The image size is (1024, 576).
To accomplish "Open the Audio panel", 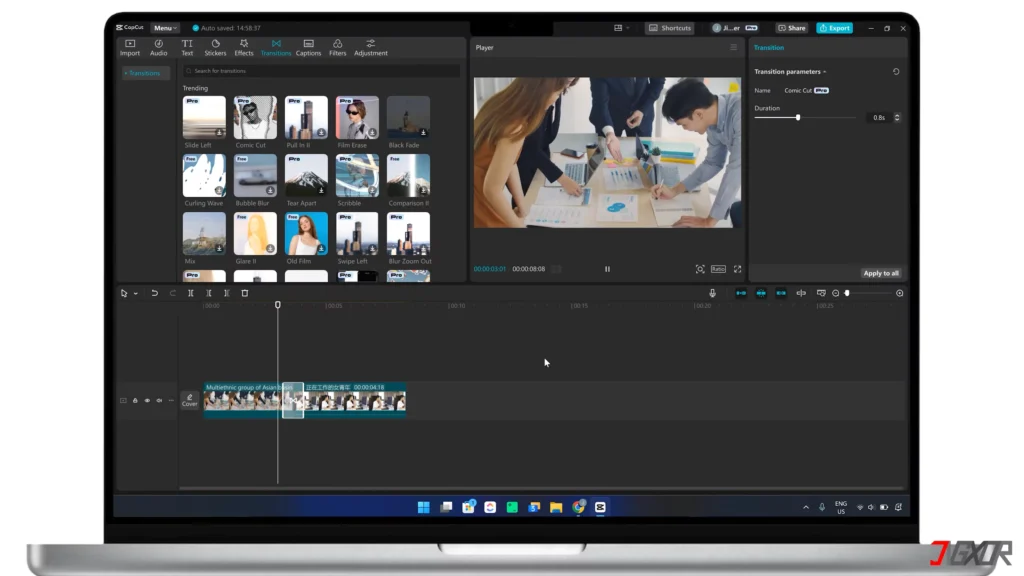I will tap(159, 48).
